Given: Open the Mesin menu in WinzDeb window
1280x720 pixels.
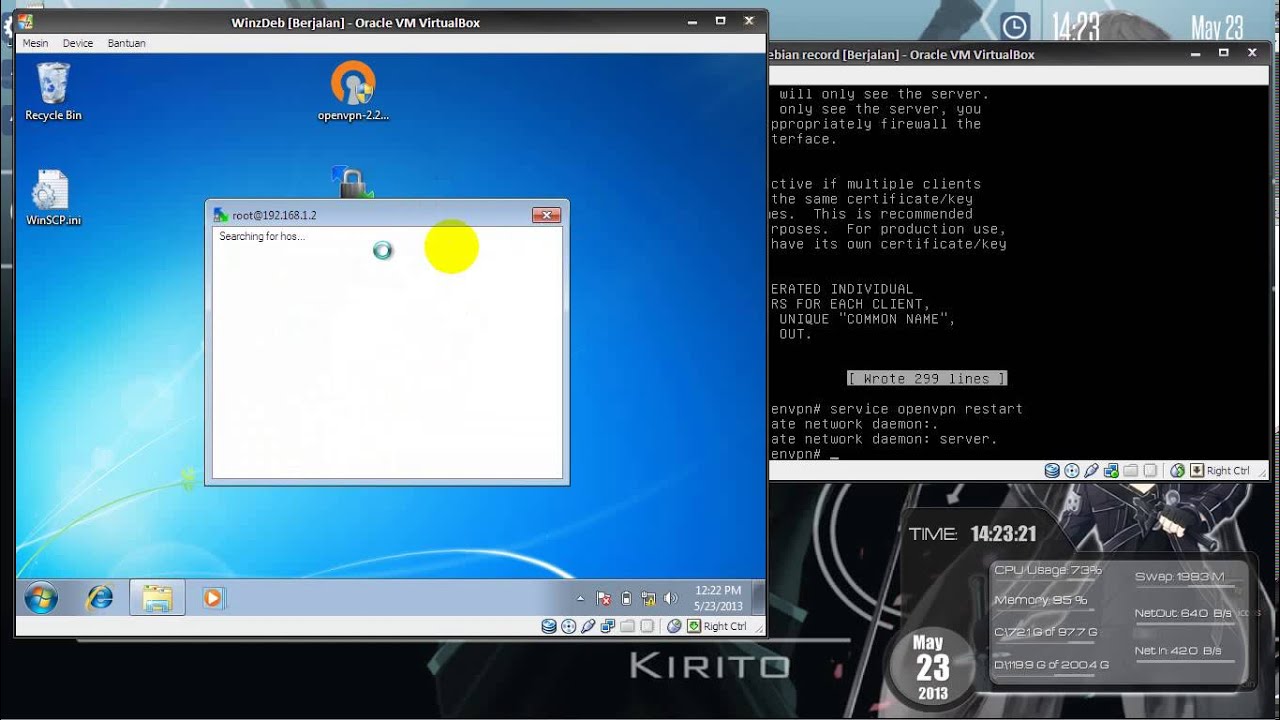Looking at the screenshot, I should (35, 43).
